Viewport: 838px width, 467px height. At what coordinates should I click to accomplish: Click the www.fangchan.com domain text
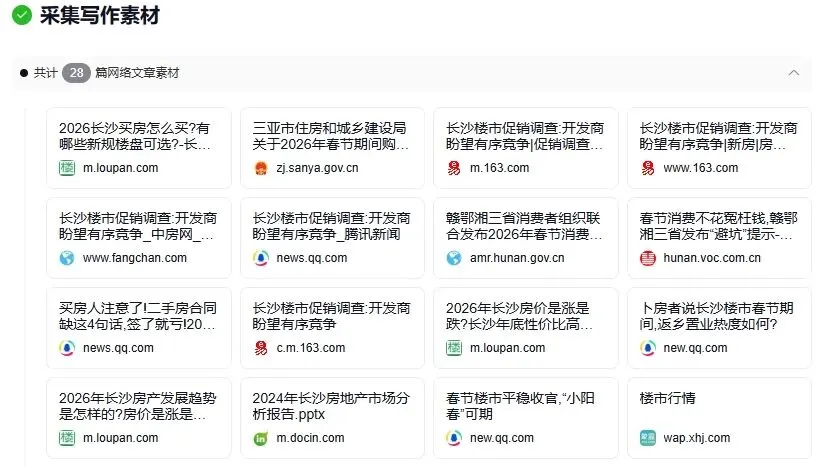[x=135, y=258]
